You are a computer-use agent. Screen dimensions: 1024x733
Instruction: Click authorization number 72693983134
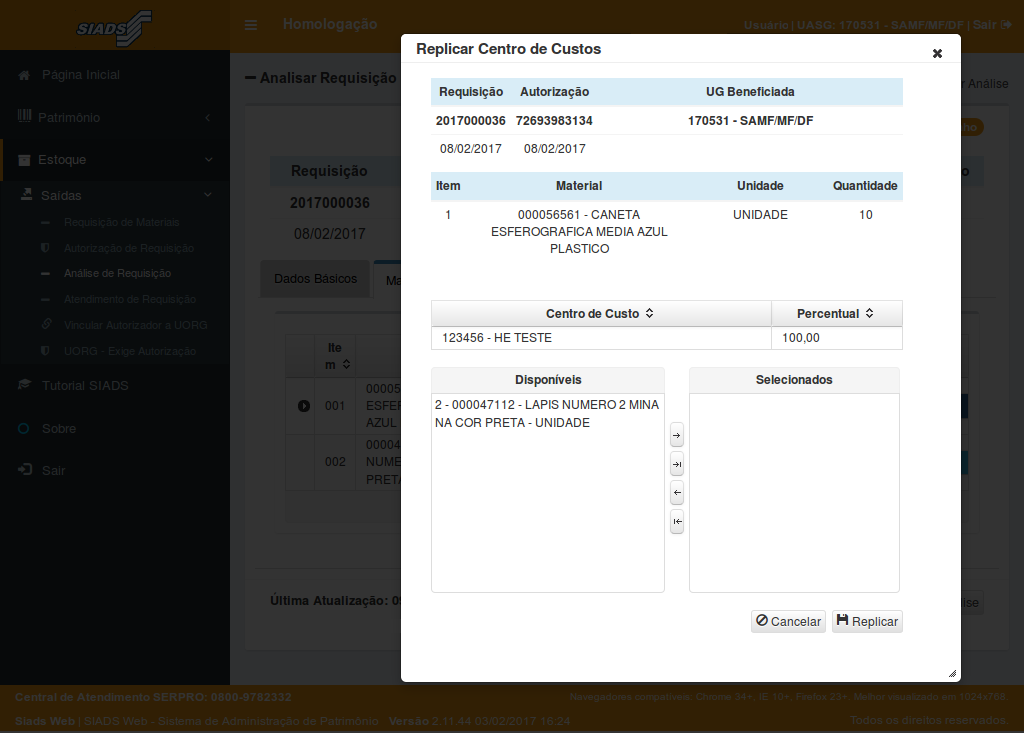point(554,121)
